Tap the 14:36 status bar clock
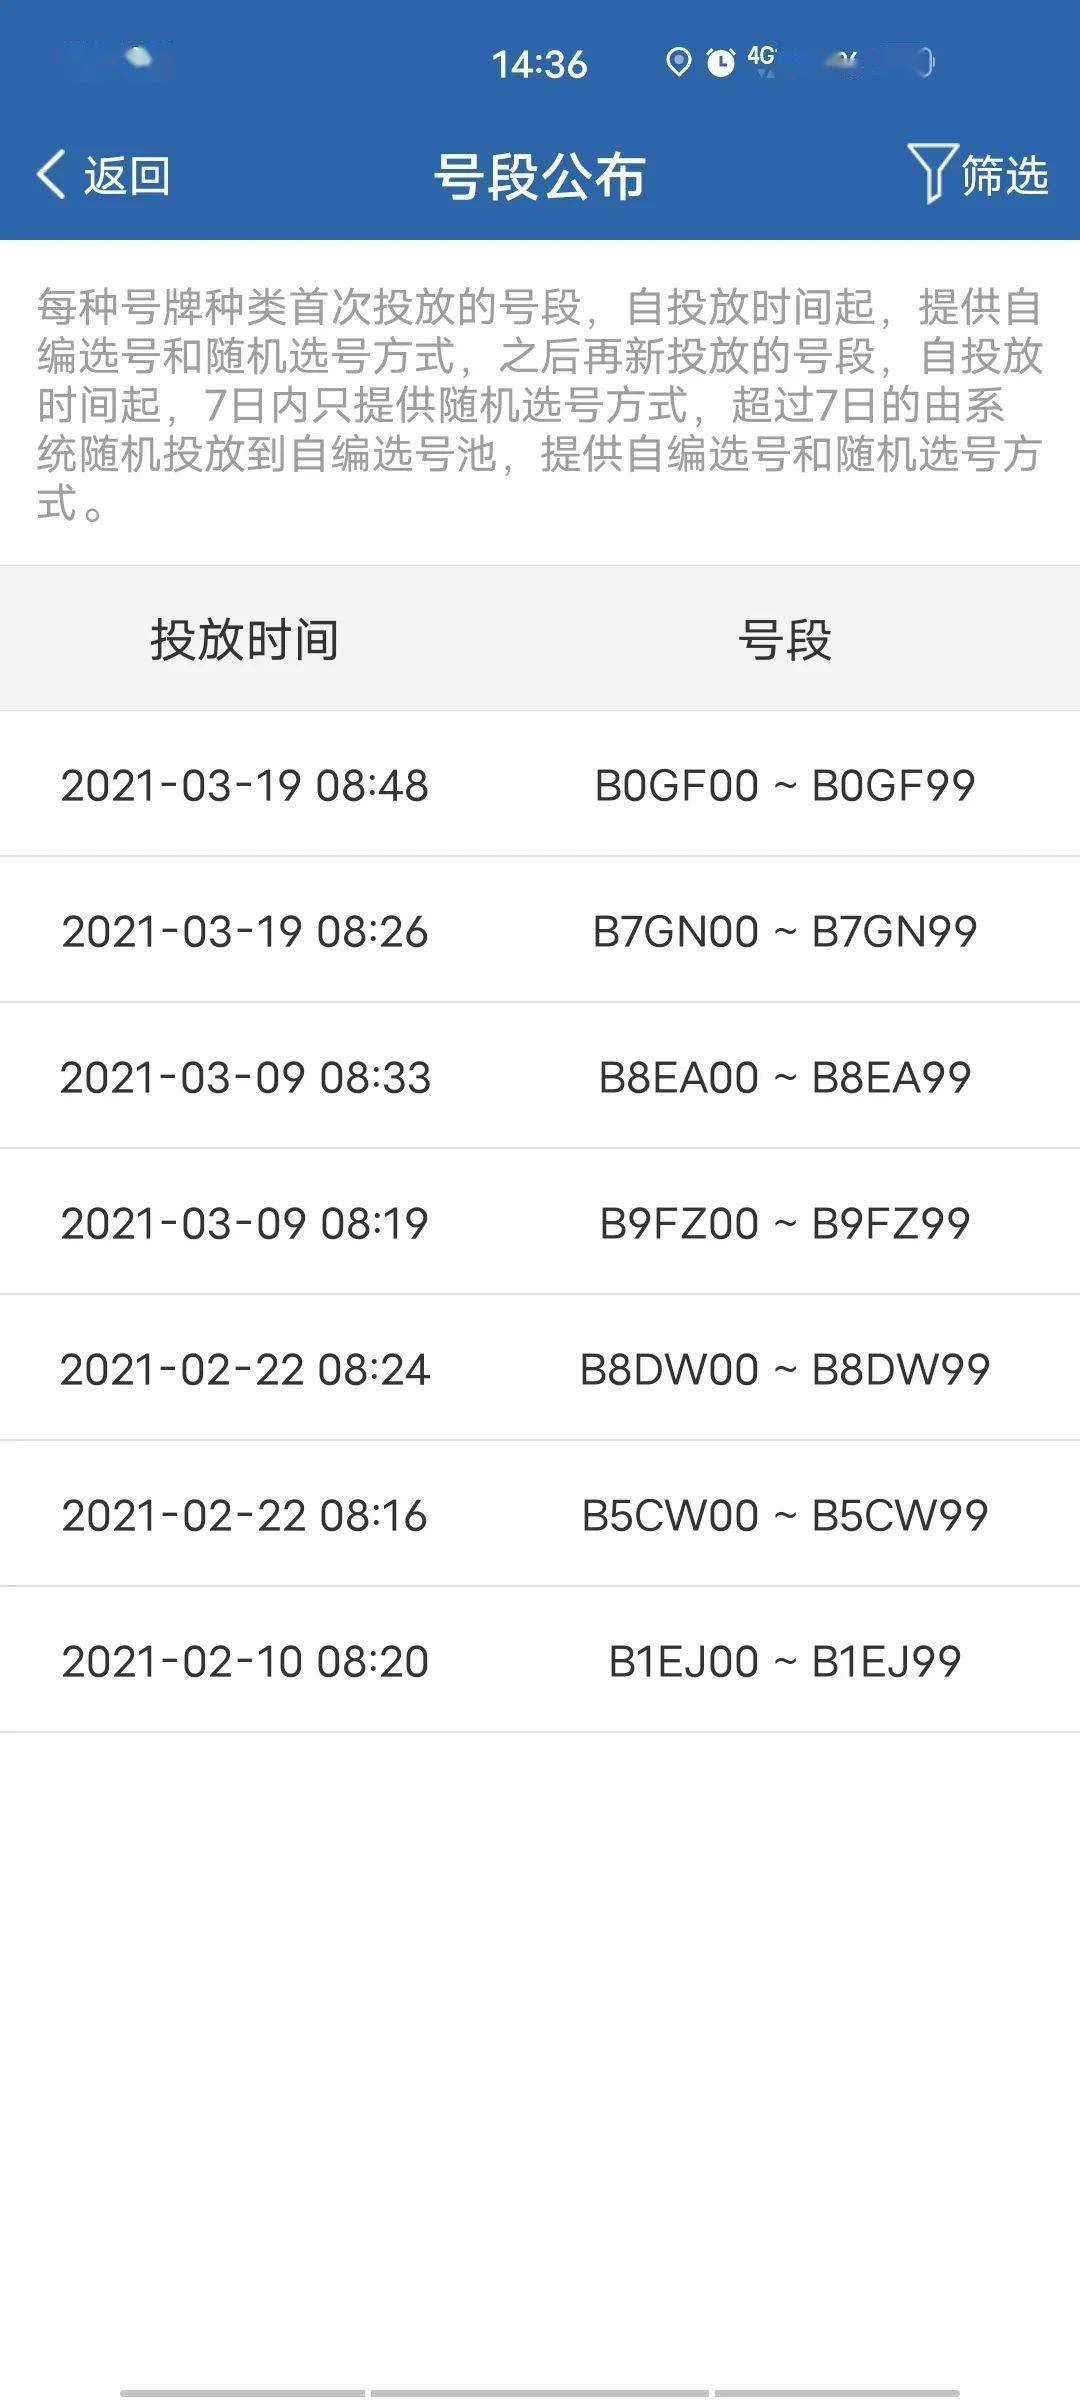The height and width of the screenshot is (2400, 1080). (x=539, y=64)
